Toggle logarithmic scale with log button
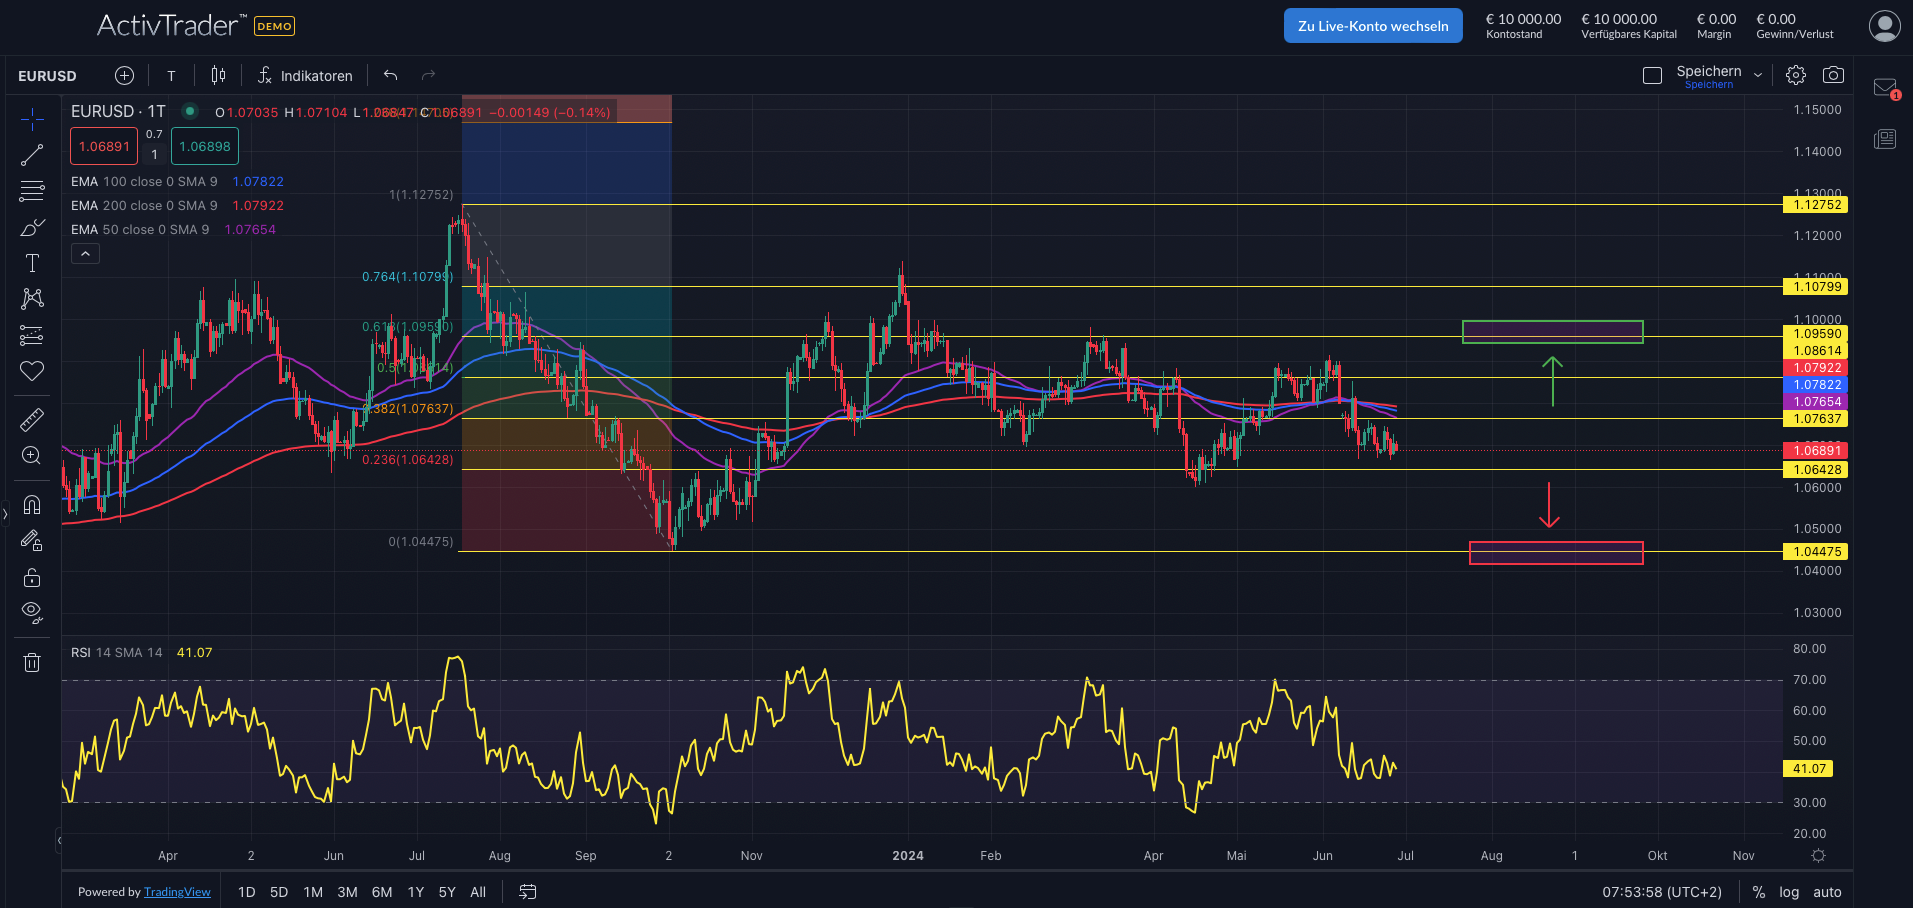This screenshot has width=1913, height=908. [1789, 891]
